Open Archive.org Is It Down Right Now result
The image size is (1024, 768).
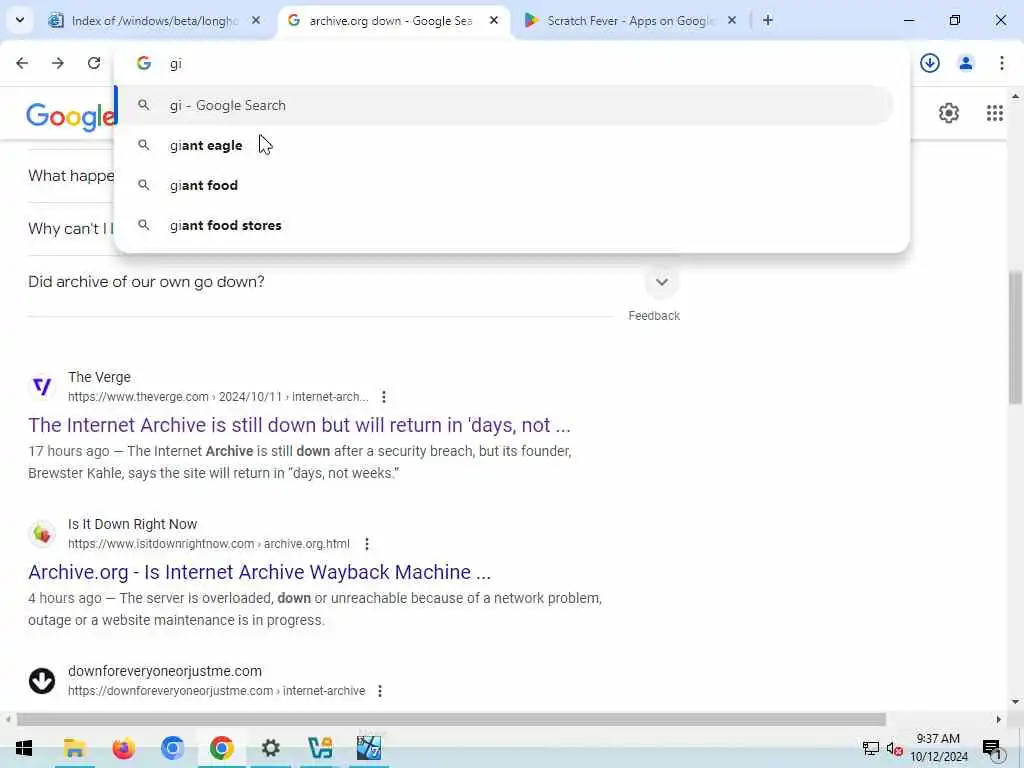(259, 572)
